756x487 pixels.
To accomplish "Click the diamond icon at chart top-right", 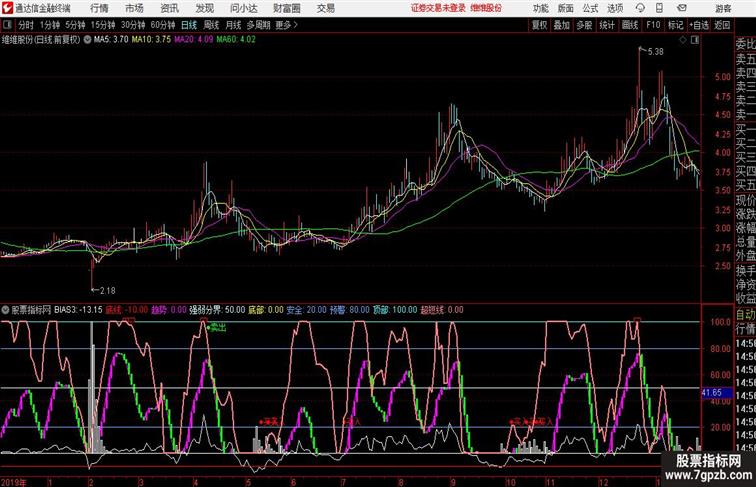I will [683, 40].
